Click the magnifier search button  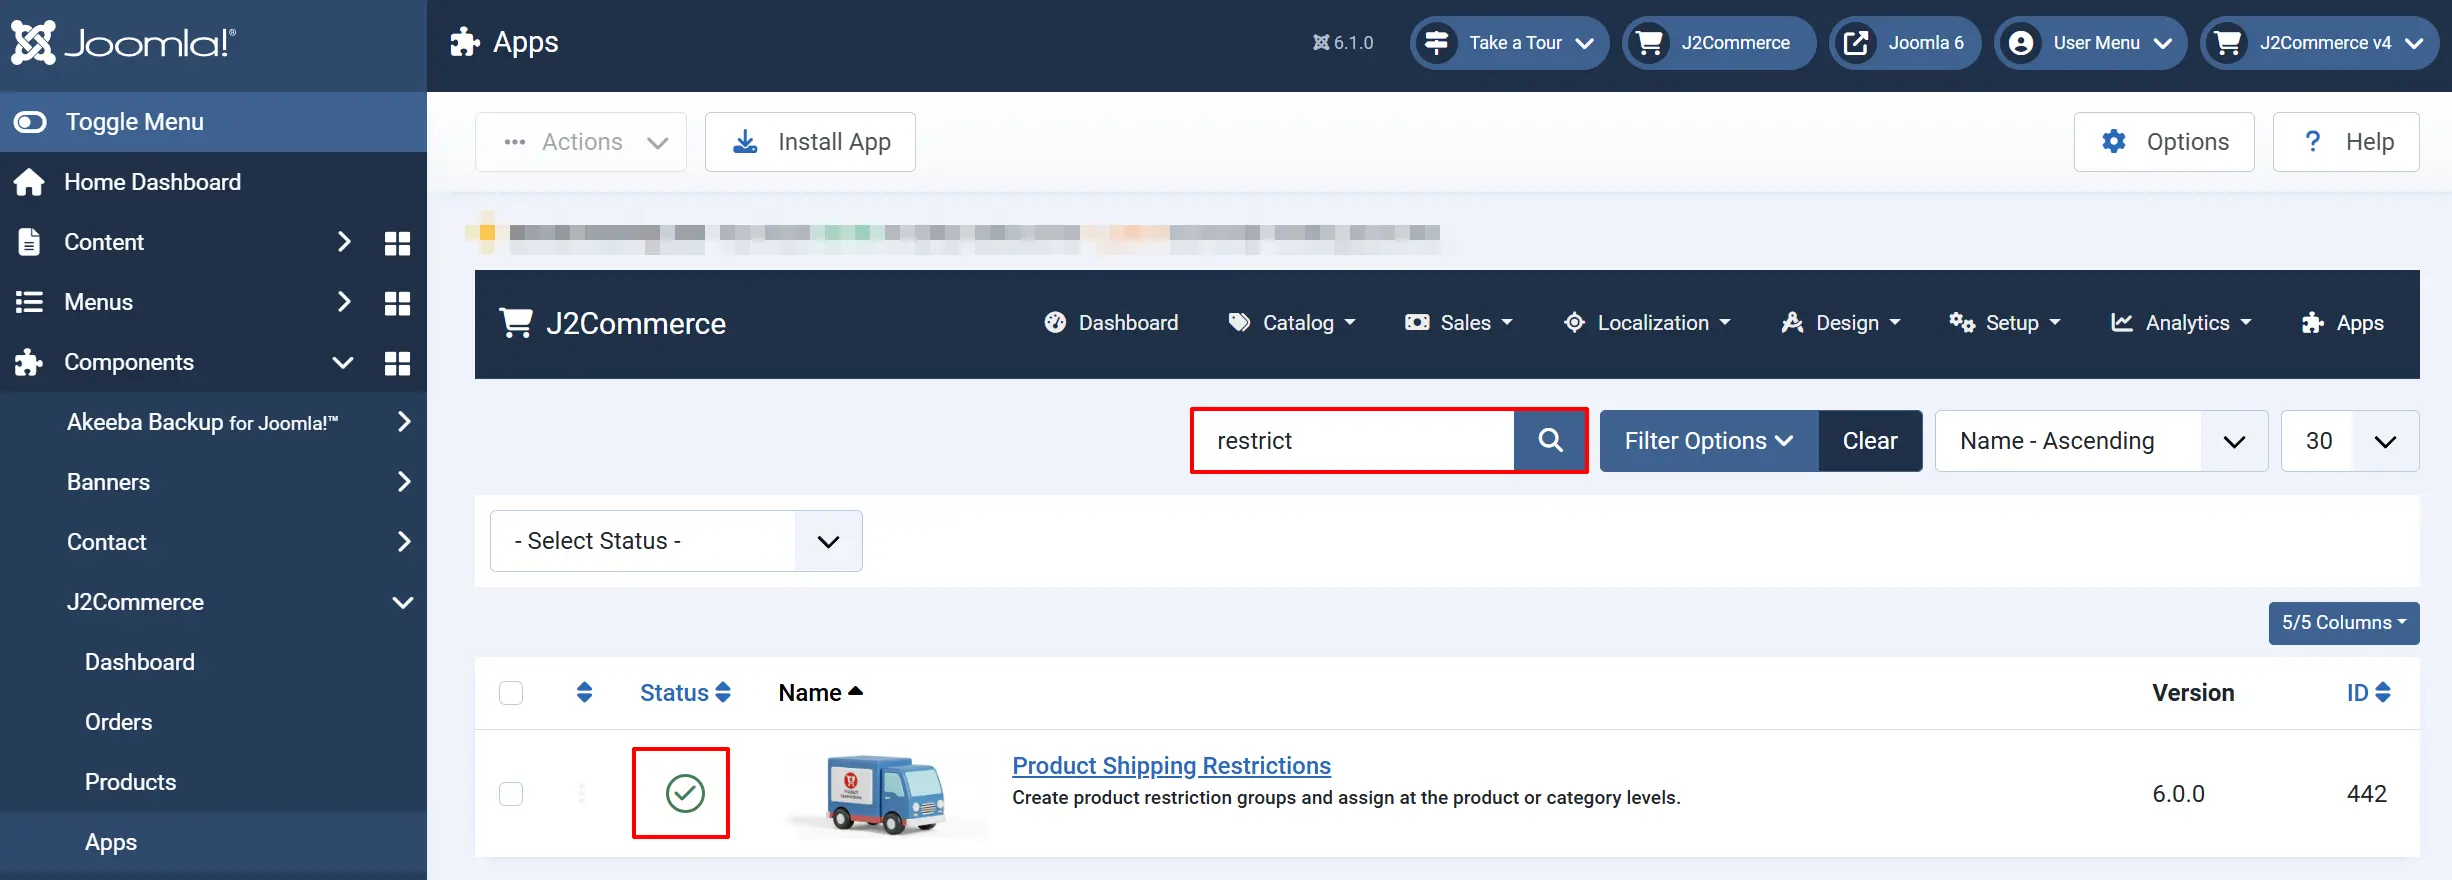pos(1550,441)
